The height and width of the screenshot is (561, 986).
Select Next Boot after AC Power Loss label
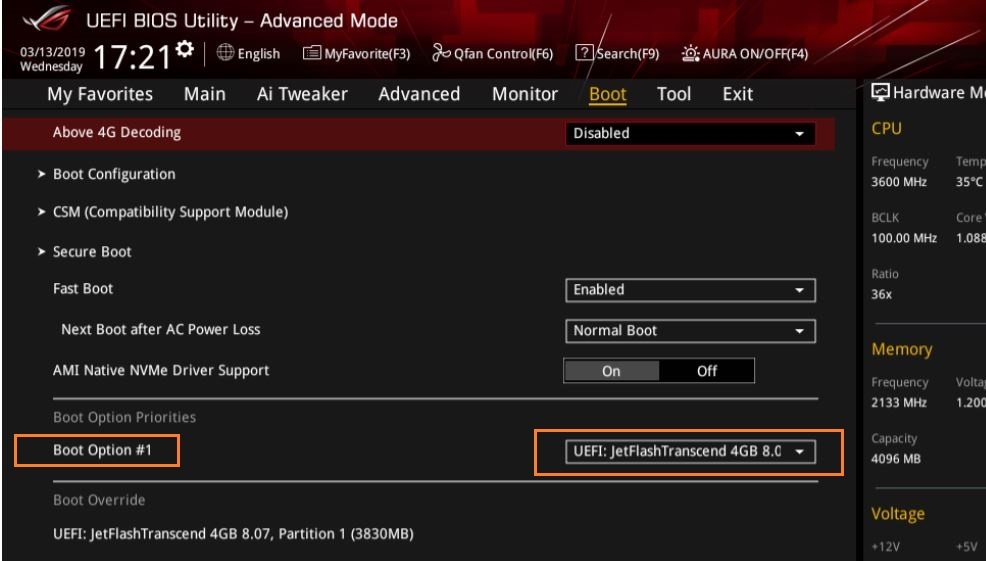(160, 330)
